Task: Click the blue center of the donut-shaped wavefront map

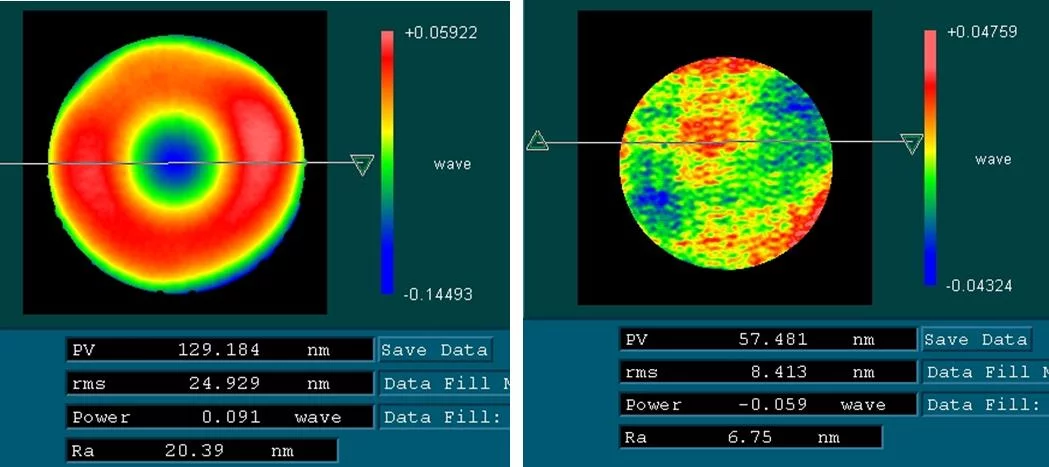Action: 176,163
